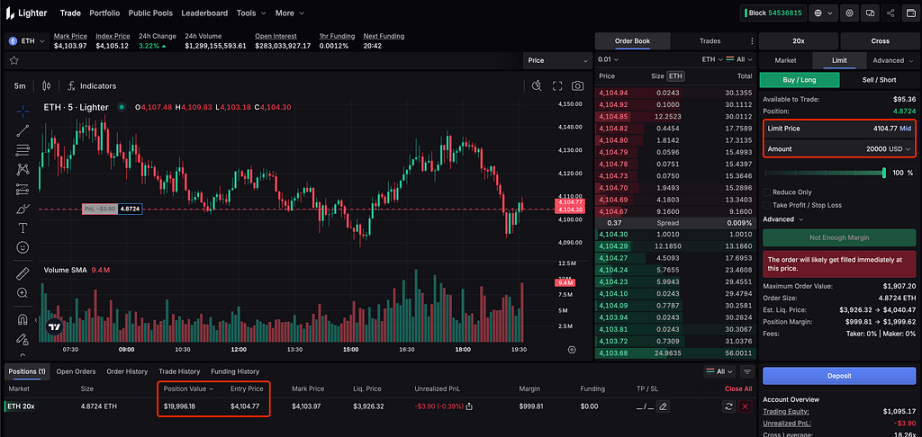Click the camera snapshot icon
The height and width of the screenshot is (437, 922).
pyautogui.click(x=577, y=86)
